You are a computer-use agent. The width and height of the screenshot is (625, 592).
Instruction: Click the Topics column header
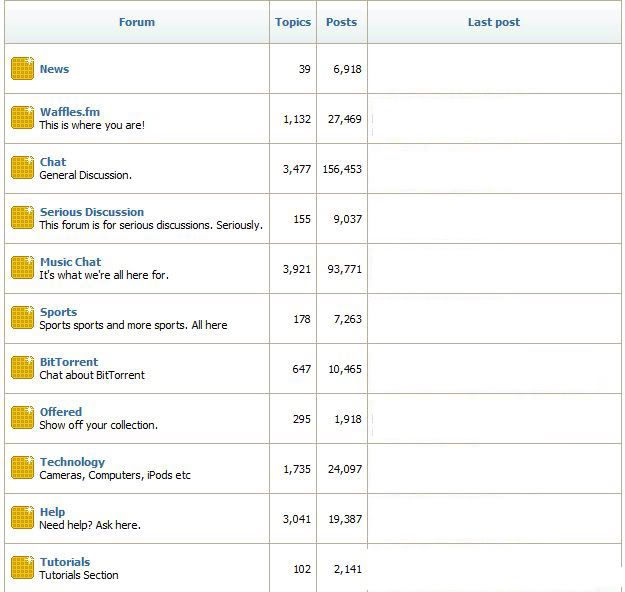pos(293,22)
